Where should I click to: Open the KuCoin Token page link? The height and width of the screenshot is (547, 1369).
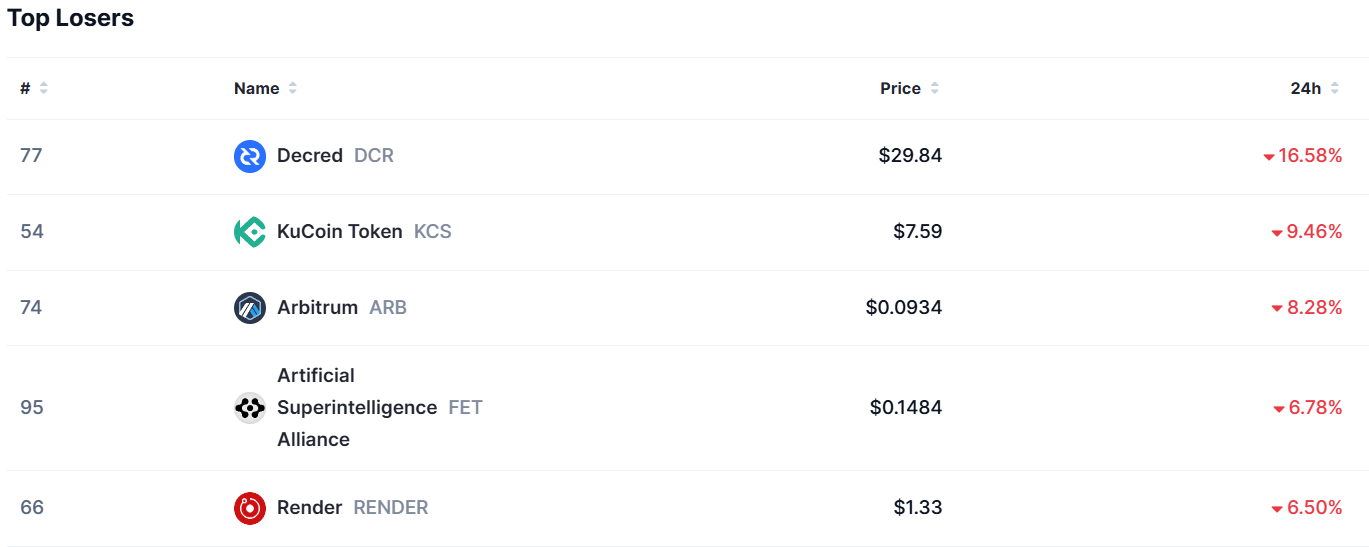[x=339, y=232]
